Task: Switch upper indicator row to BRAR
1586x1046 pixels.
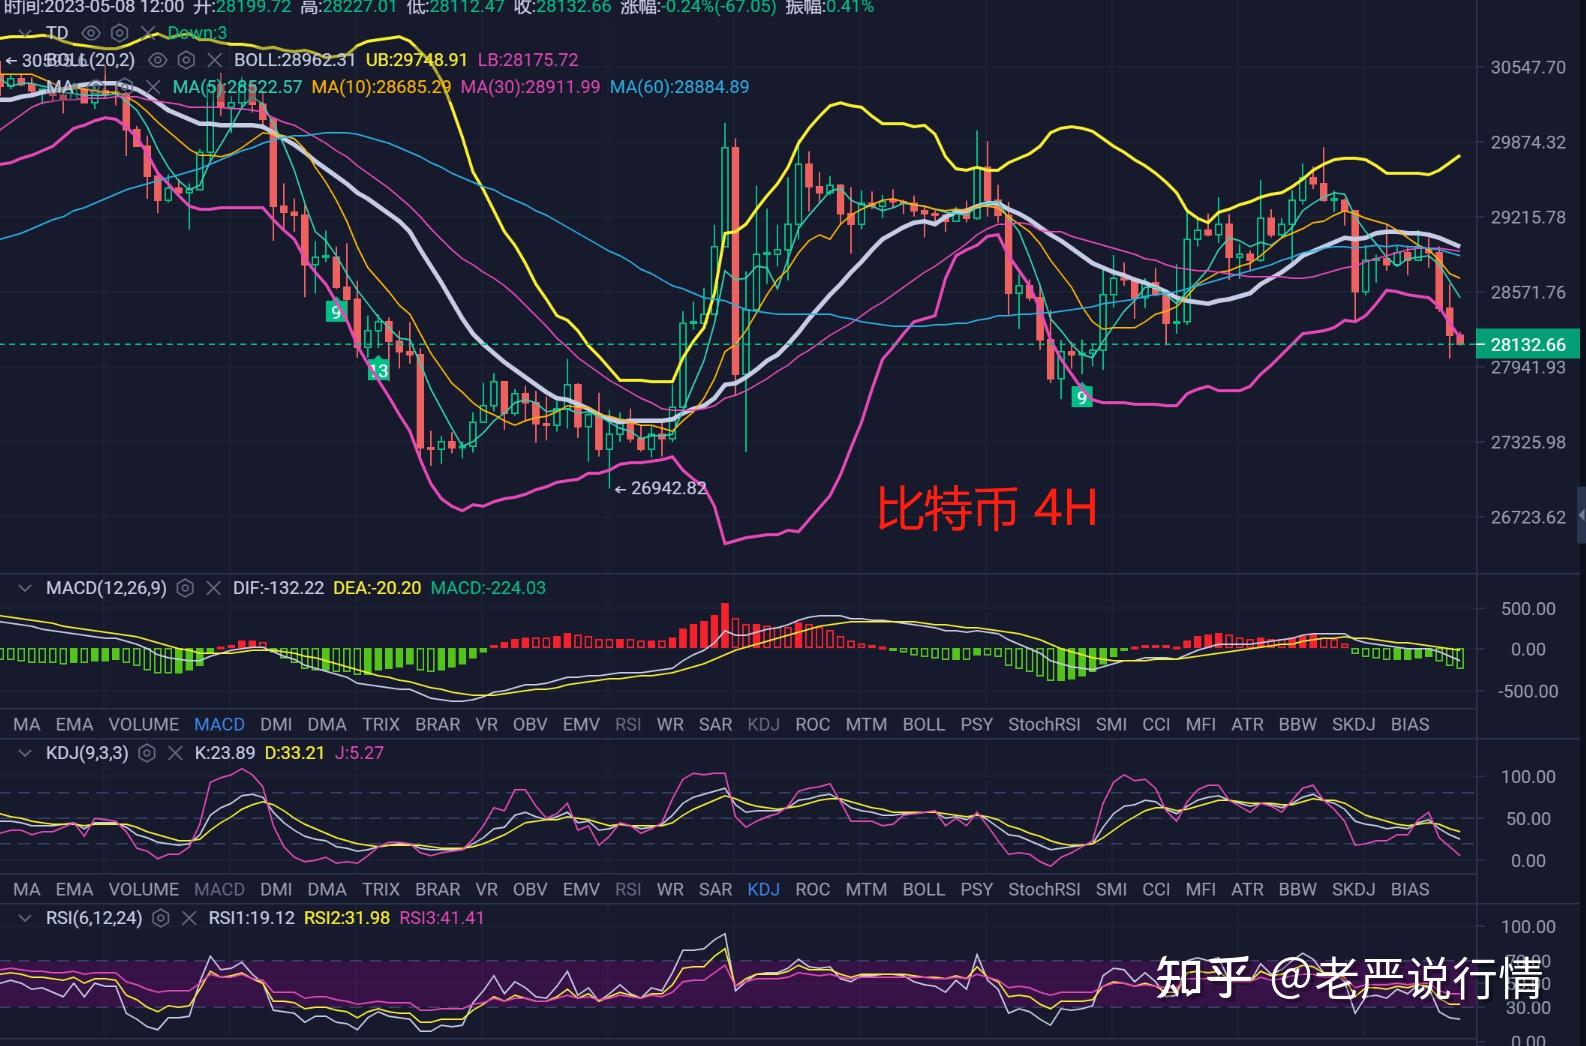Action: coord(437,724)
